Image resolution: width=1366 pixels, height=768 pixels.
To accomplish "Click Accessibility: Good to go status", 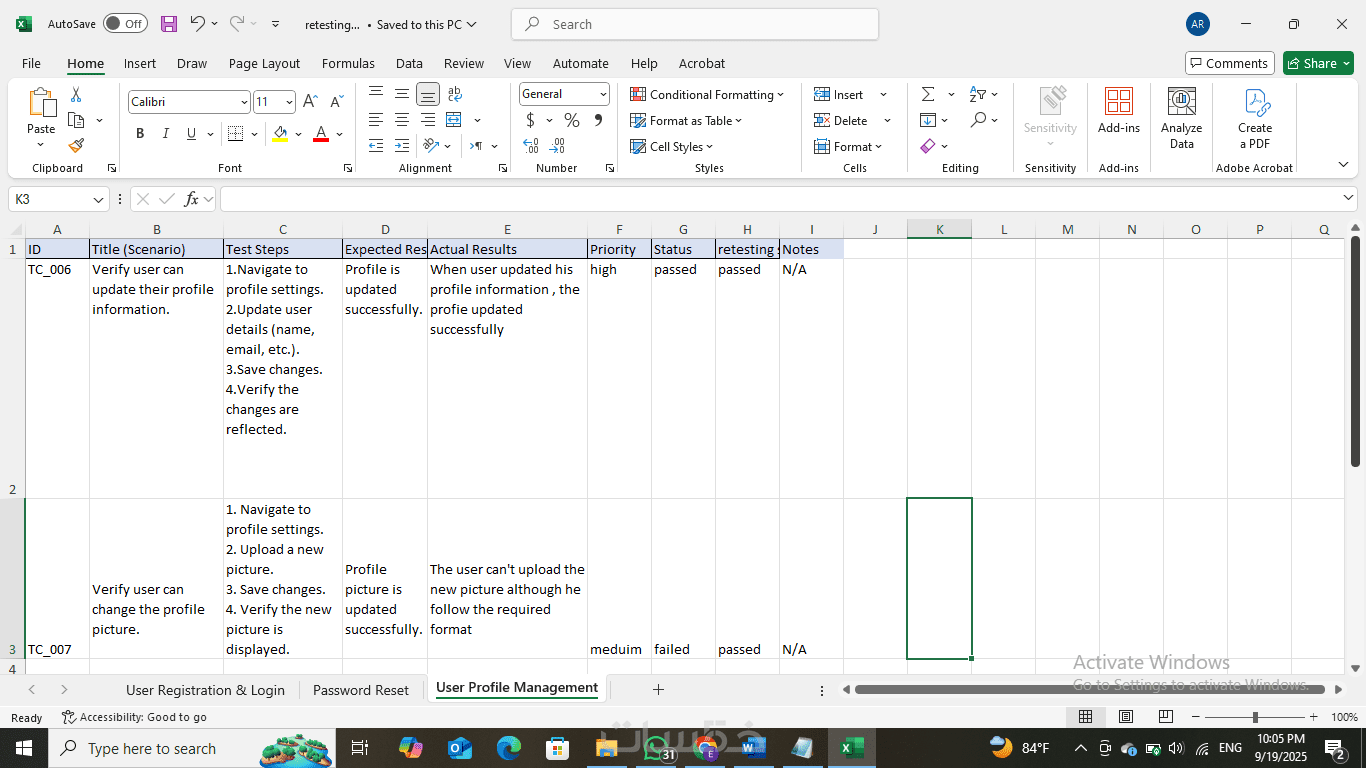I will click(x=134, y=717).
